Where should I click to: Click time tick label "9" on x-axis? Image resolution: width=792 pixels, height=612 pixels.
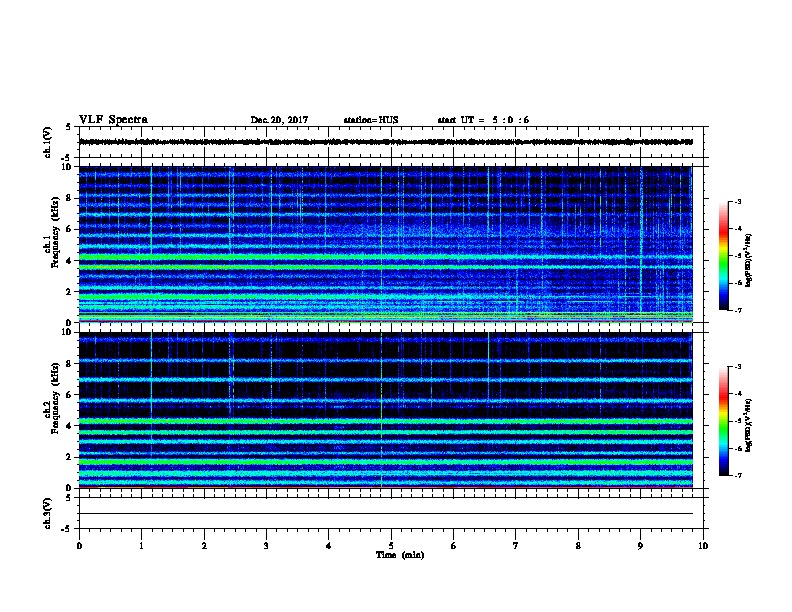(x=640, y=545)
